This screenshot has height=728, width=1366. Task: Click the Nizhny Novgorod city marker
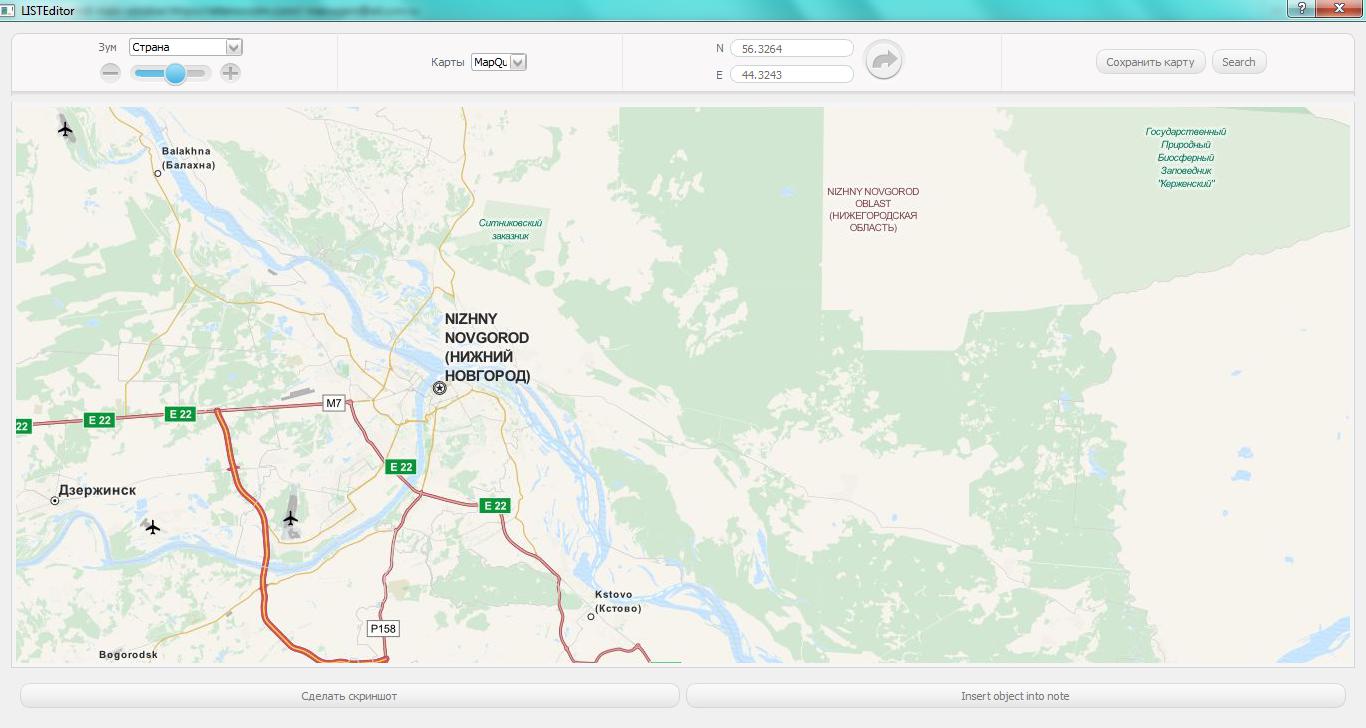pos(439,388)
